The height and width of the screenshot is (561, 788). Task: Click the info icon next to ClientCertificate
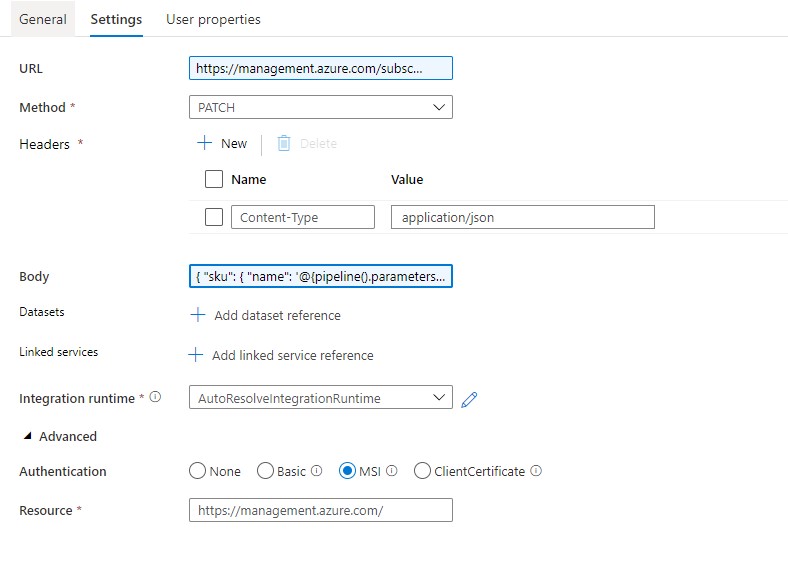537,471
